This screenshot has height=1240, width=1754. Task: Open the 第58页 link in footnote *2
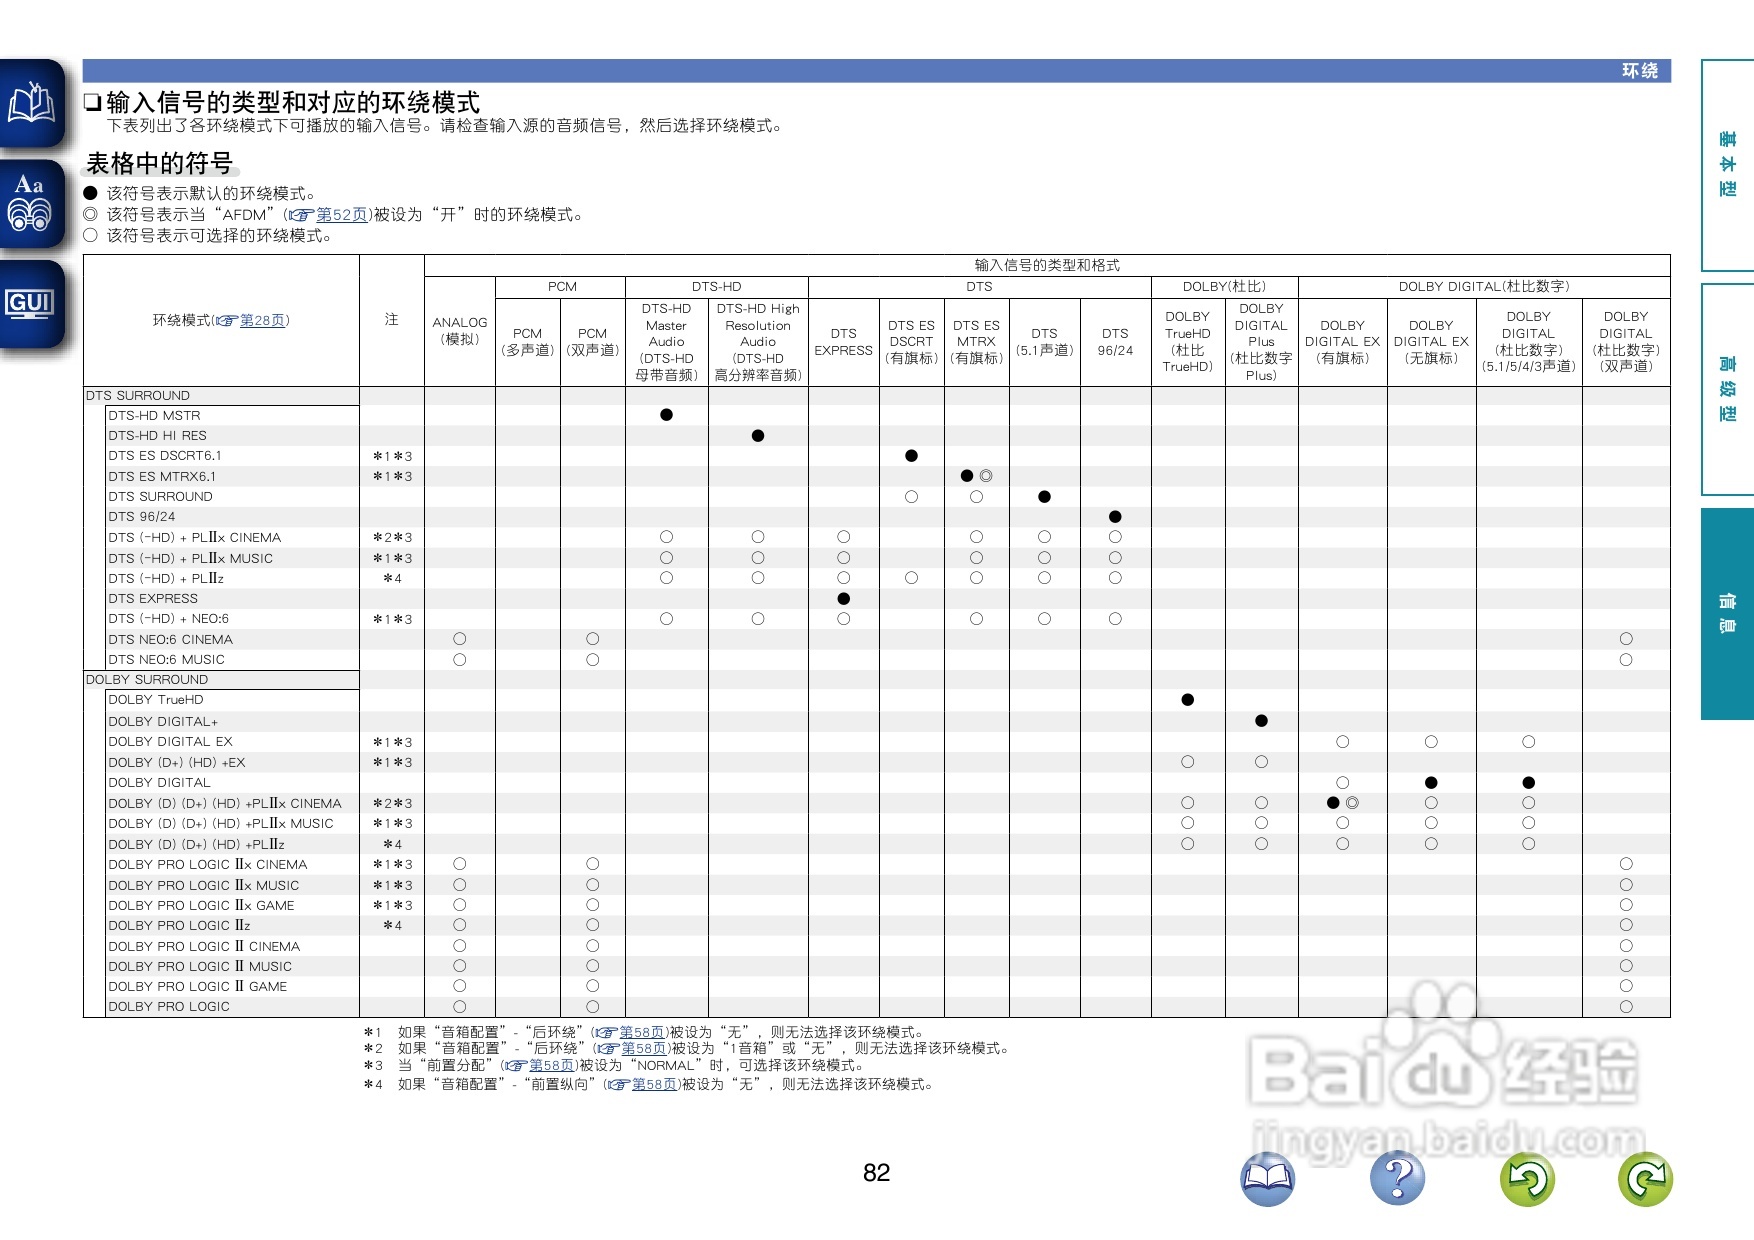pos(644,1048)
